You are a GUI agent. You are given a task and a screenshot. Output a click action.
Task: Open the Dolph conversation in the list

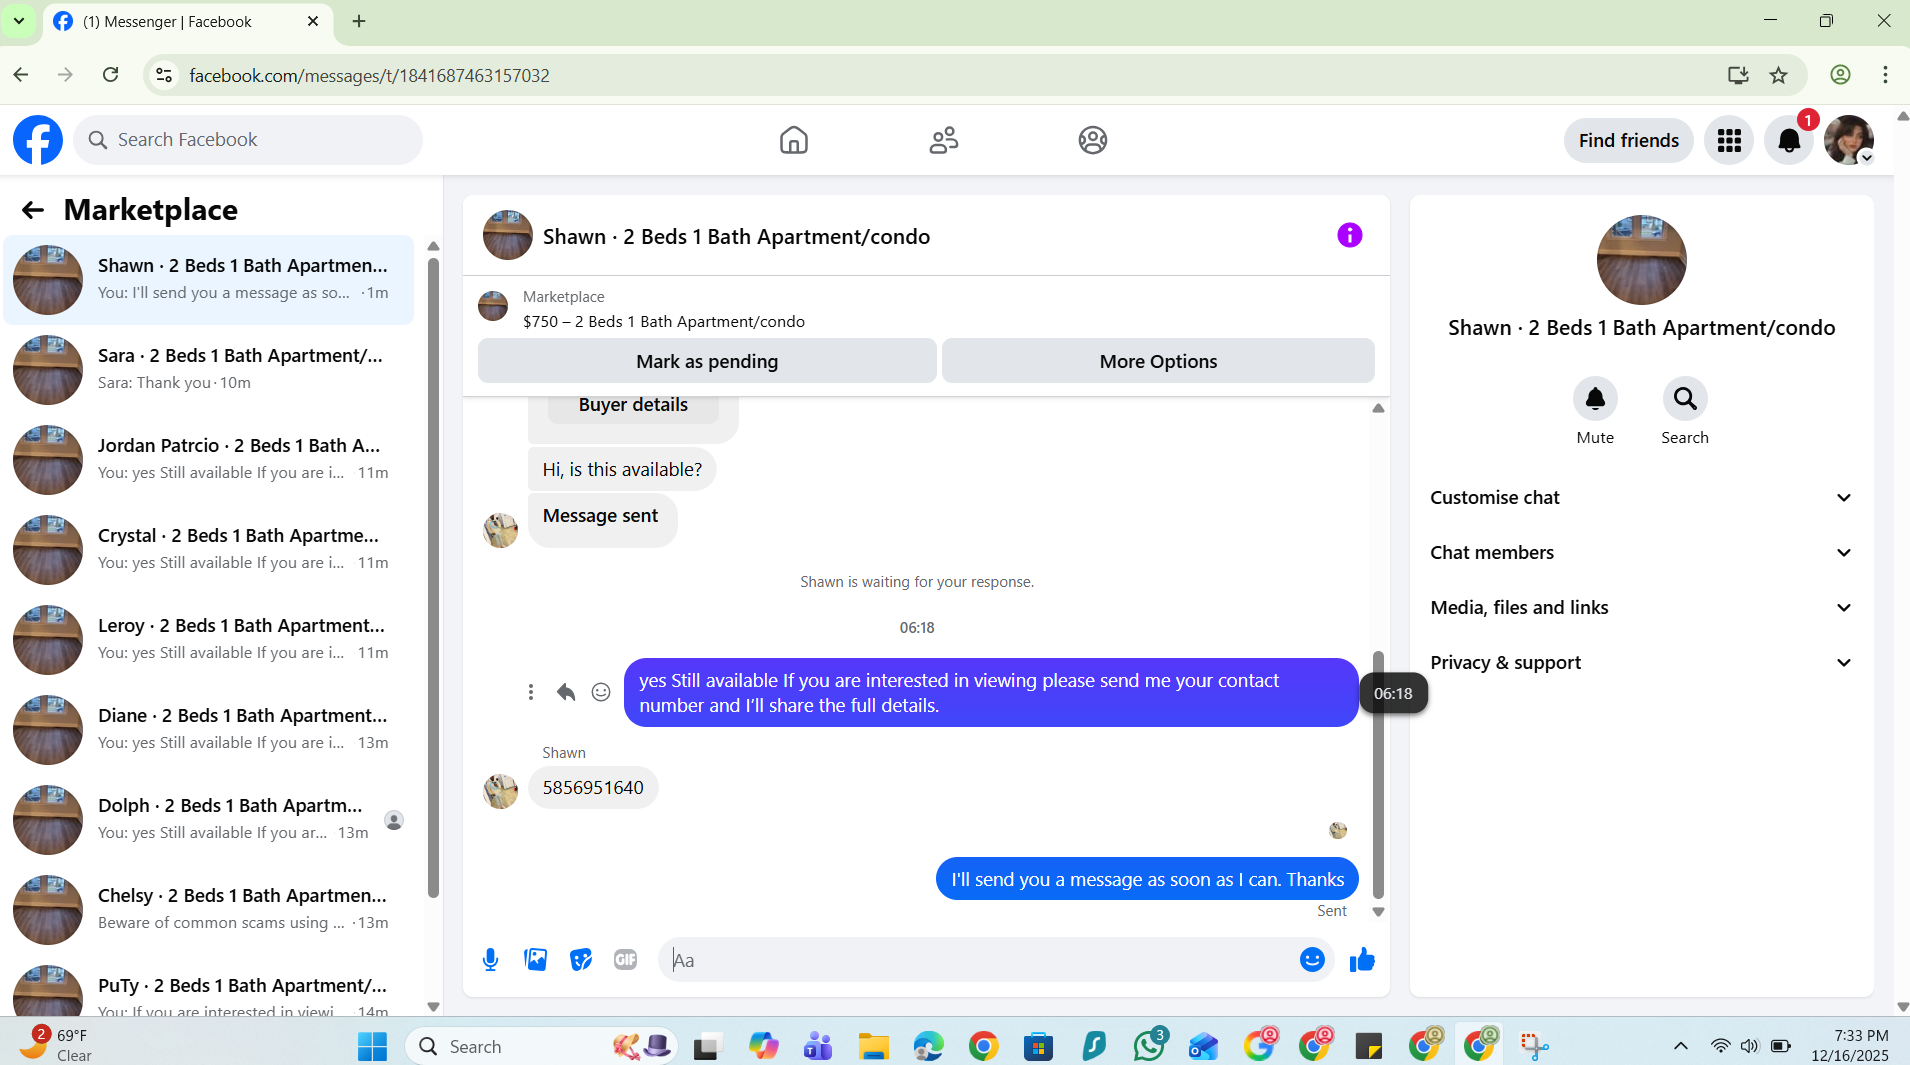(x=209, y=820)
